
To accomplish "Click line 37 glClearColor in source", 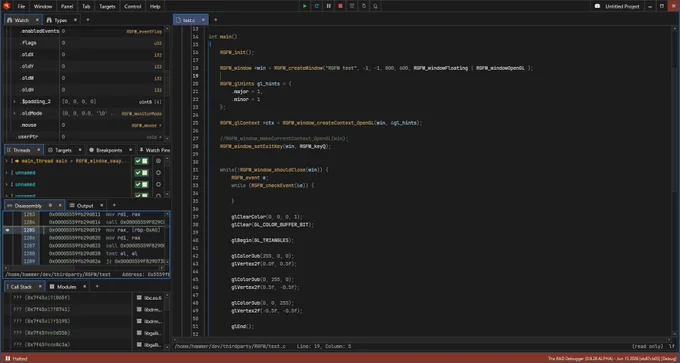I will point(267,217).
